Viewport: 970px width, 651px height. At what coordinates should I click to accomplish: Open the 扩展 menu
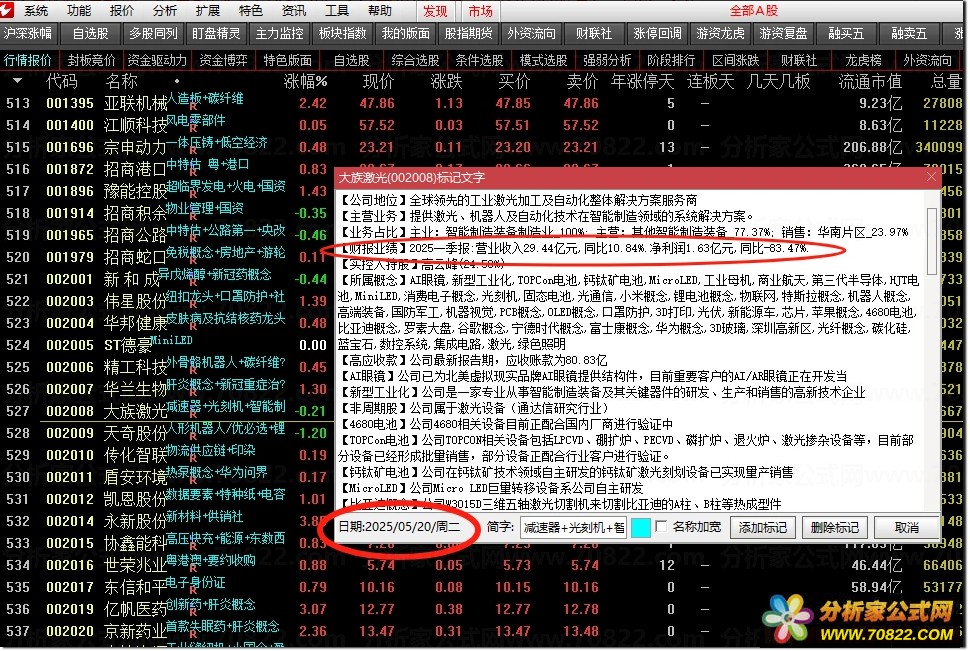[x=207, y=10]
